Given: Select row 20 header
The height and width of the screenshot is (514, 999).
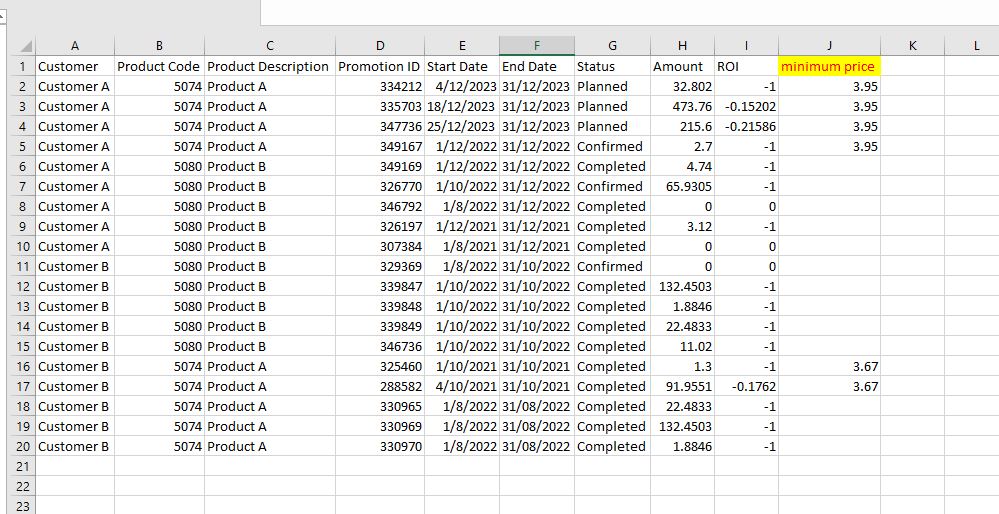Looking at the screenshot, I should [22, 446].
